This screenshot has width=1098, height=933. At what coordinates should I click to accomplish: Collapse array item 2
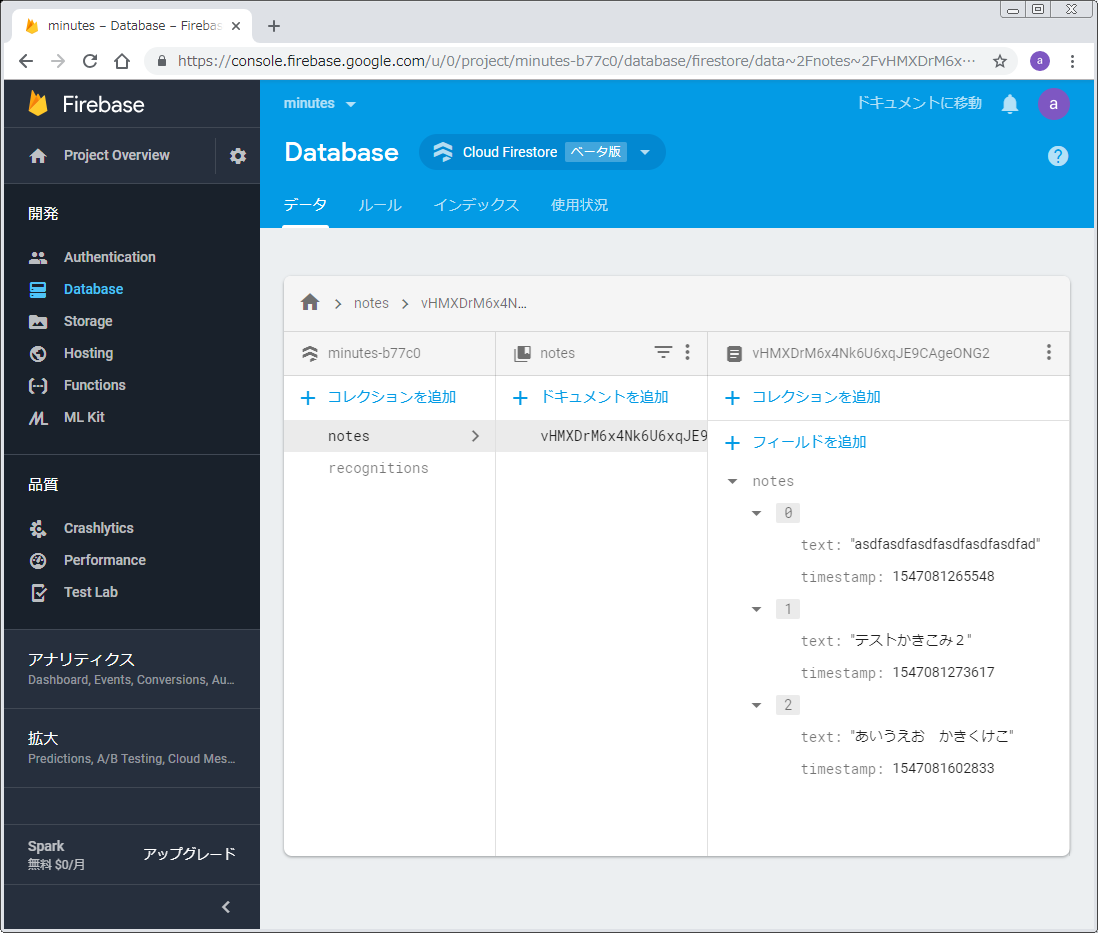(757, 705)
